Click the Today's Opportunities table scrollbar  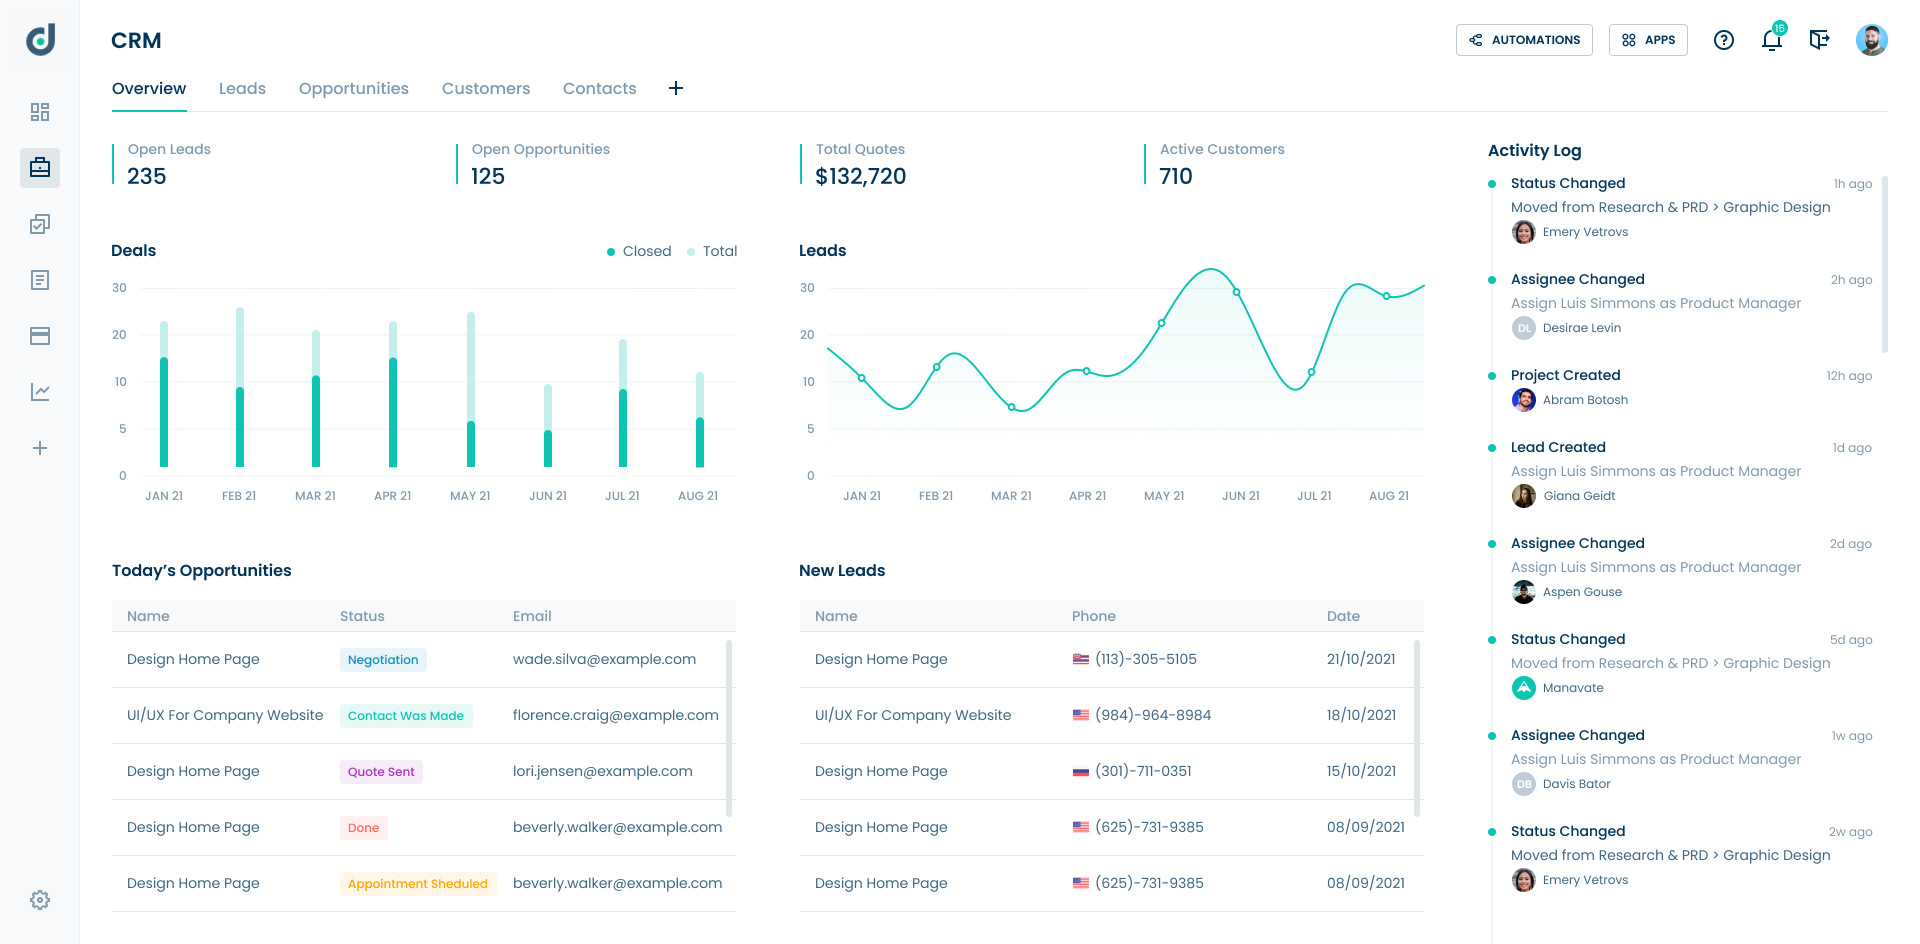coord(729,728)
